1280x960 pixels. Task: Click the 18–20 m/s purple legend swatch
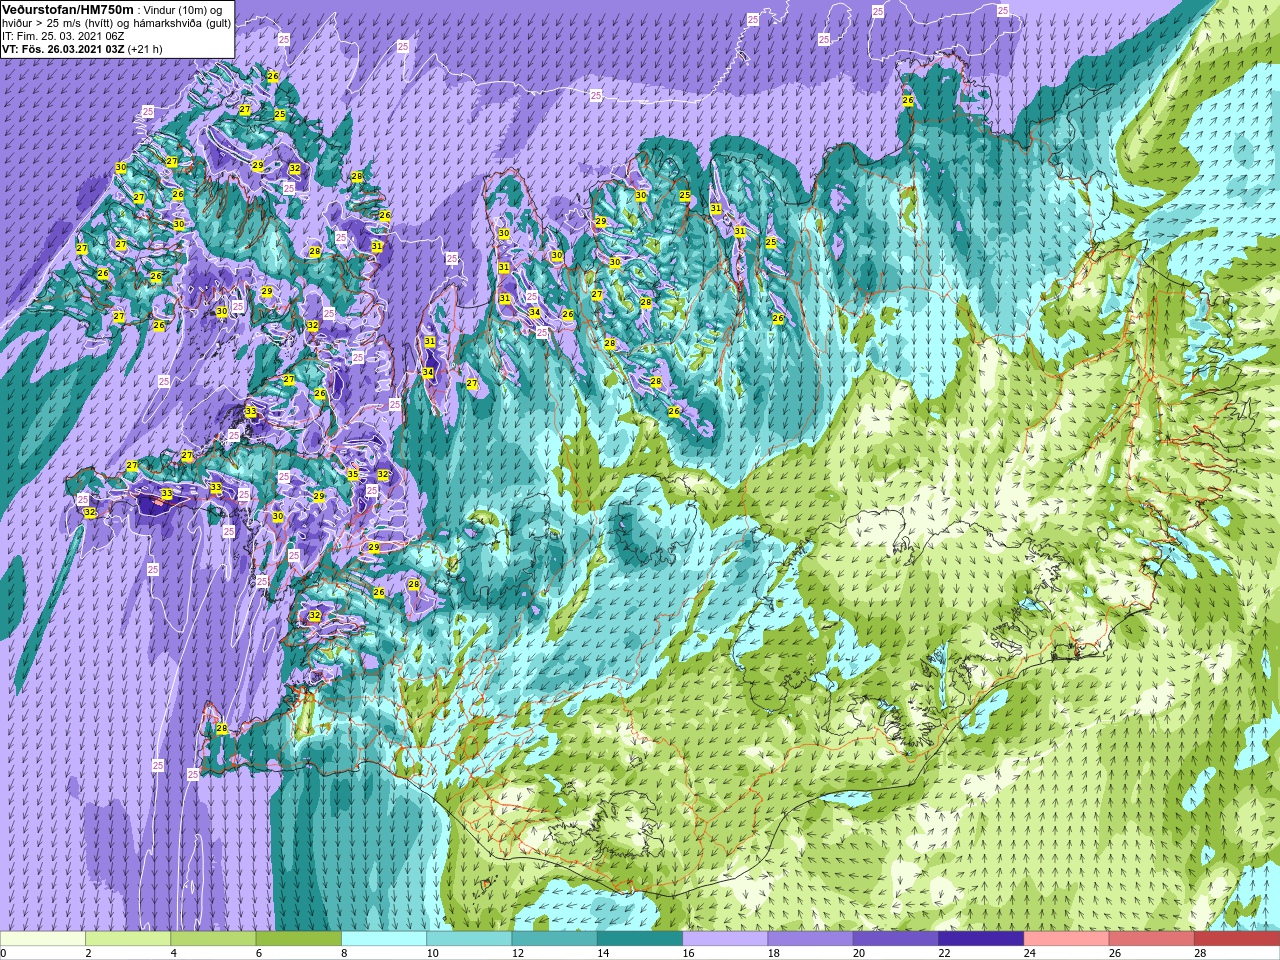pos(810,939)
